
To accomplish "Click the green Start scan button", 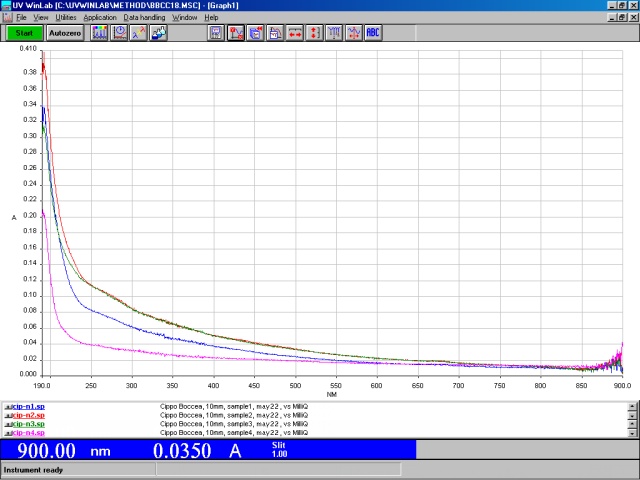I will (24, 33).
